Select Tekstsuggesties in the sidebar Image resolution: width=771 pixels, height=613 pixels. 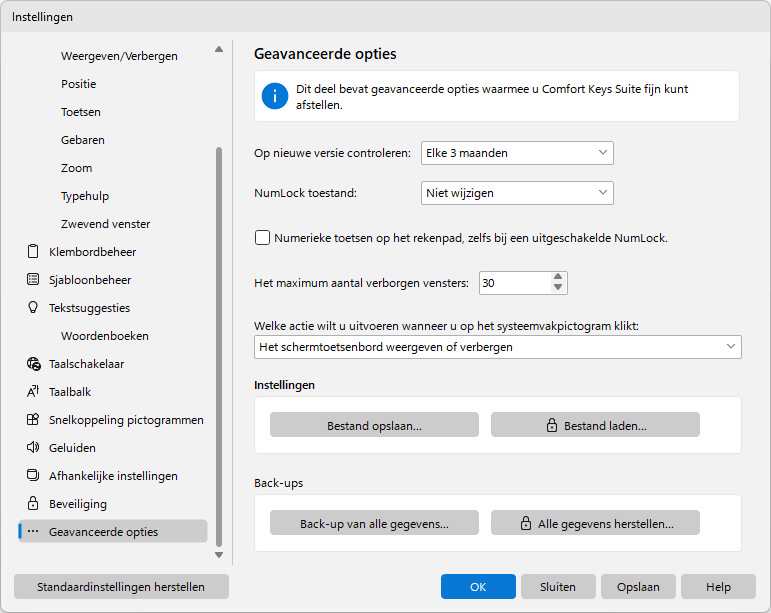click(89, 308)
